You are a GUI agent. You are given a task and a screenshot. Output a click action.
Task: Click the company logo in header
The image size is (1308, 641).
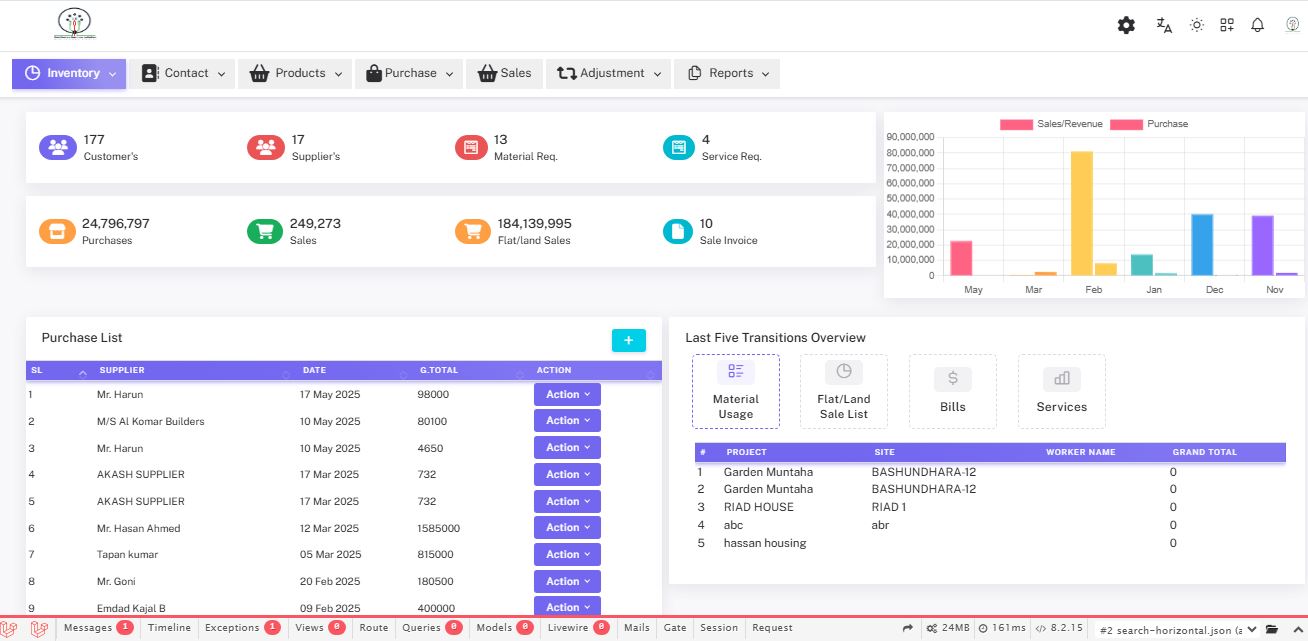74,22
